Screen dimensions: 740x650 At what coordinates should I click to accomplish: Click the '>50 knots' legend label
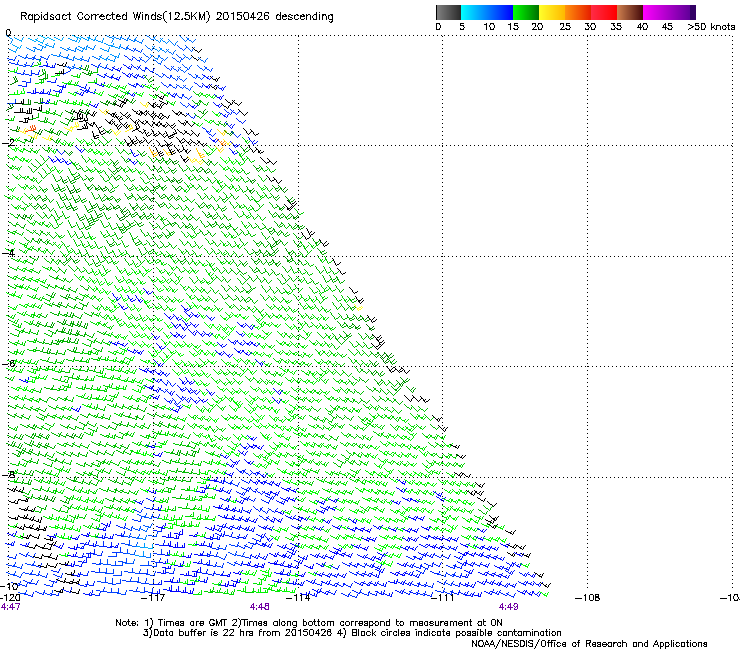click(x=711, y=27)
